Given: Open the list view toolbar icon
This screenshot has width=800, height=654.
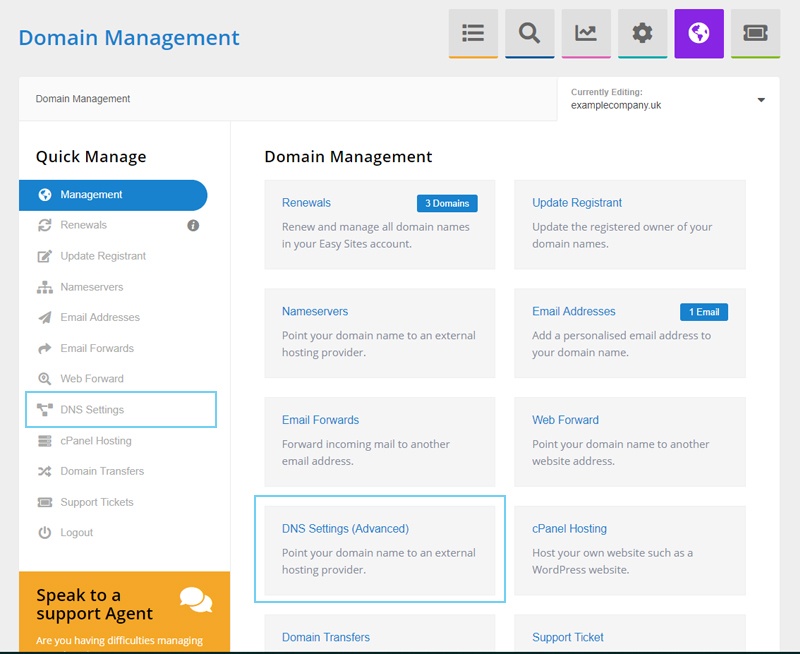Looking at the screenshot, I should tap(473, 34).
